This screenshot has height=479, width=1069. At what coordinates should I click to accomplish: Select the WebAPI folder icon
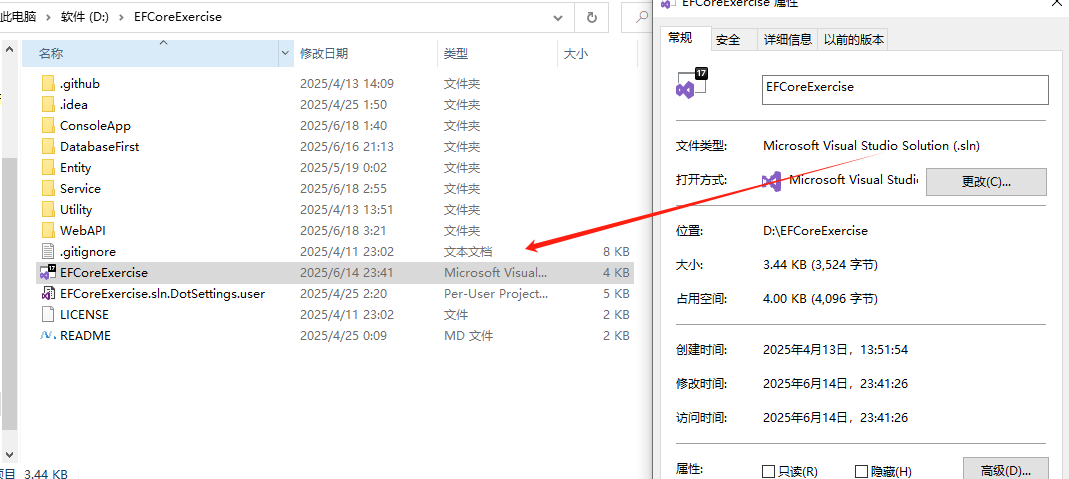[x=48, y=231]
